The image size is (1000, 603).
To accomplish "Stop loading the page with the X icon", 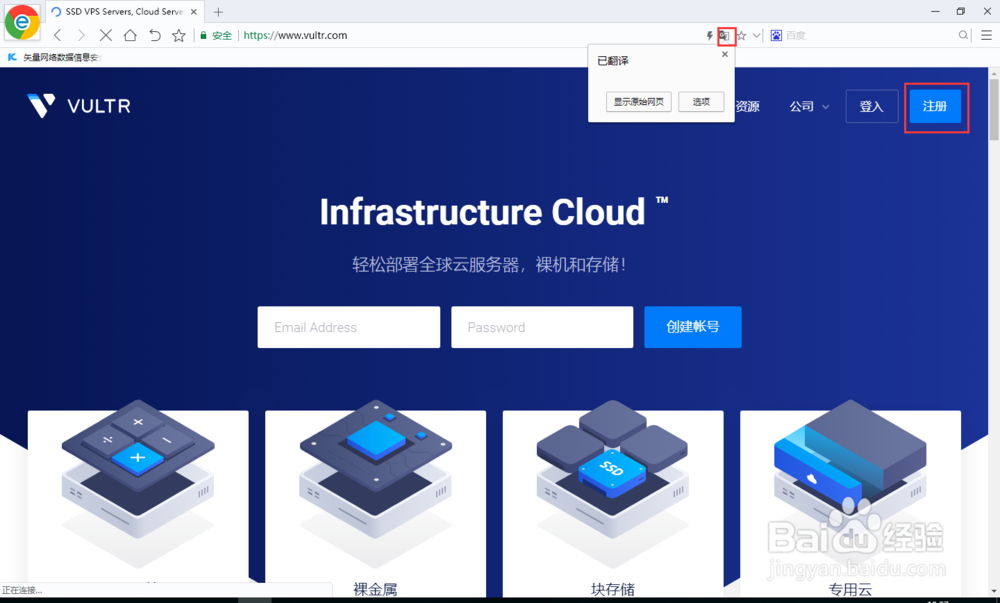I will click(x=106, y=35).
